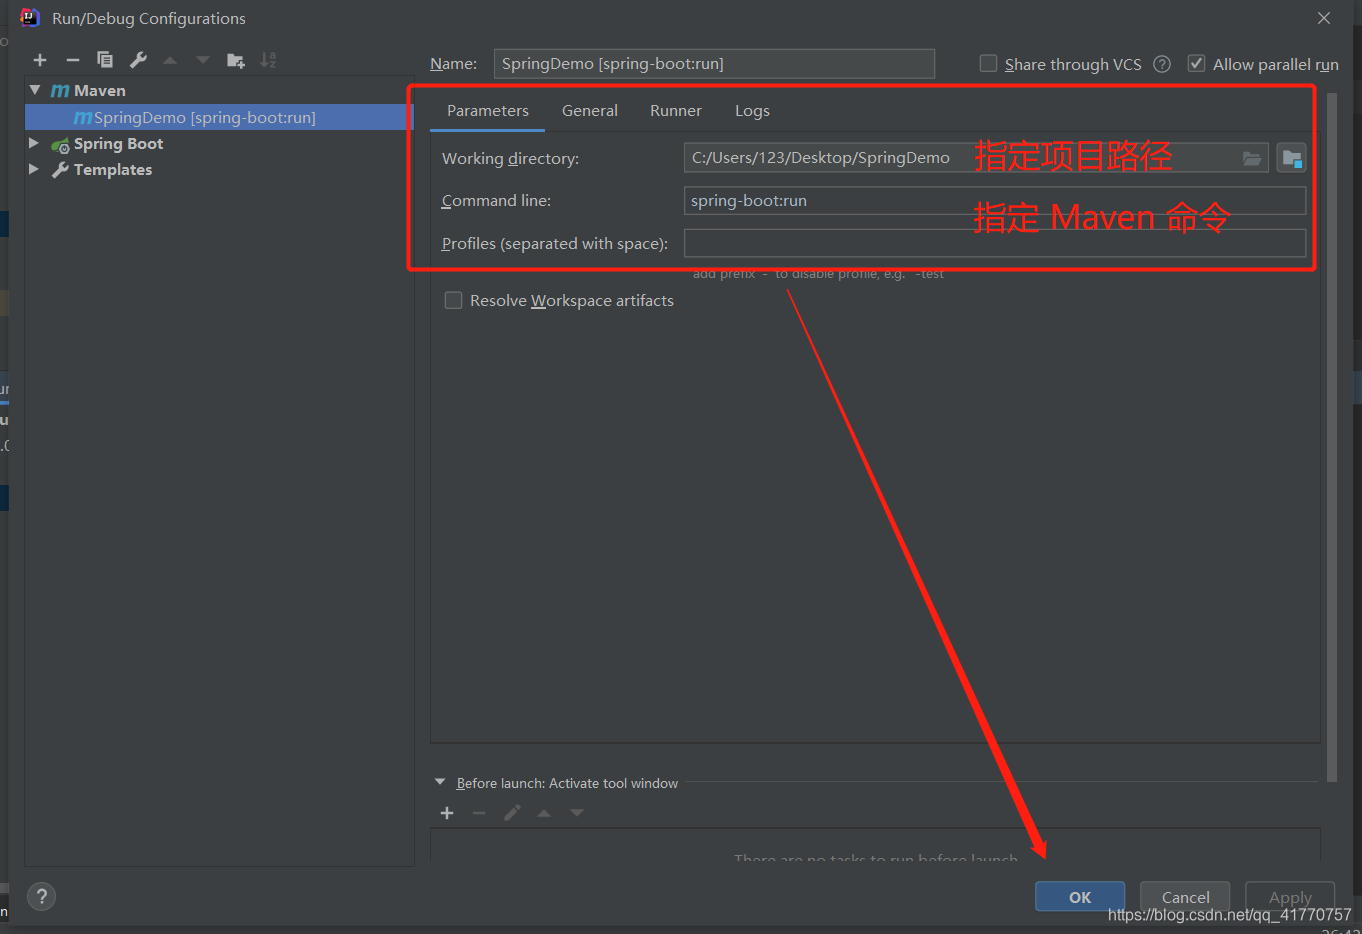The width and height of the screenshot is (1362, 934).
Task: Create new folder for configurations
Action: 236,60
